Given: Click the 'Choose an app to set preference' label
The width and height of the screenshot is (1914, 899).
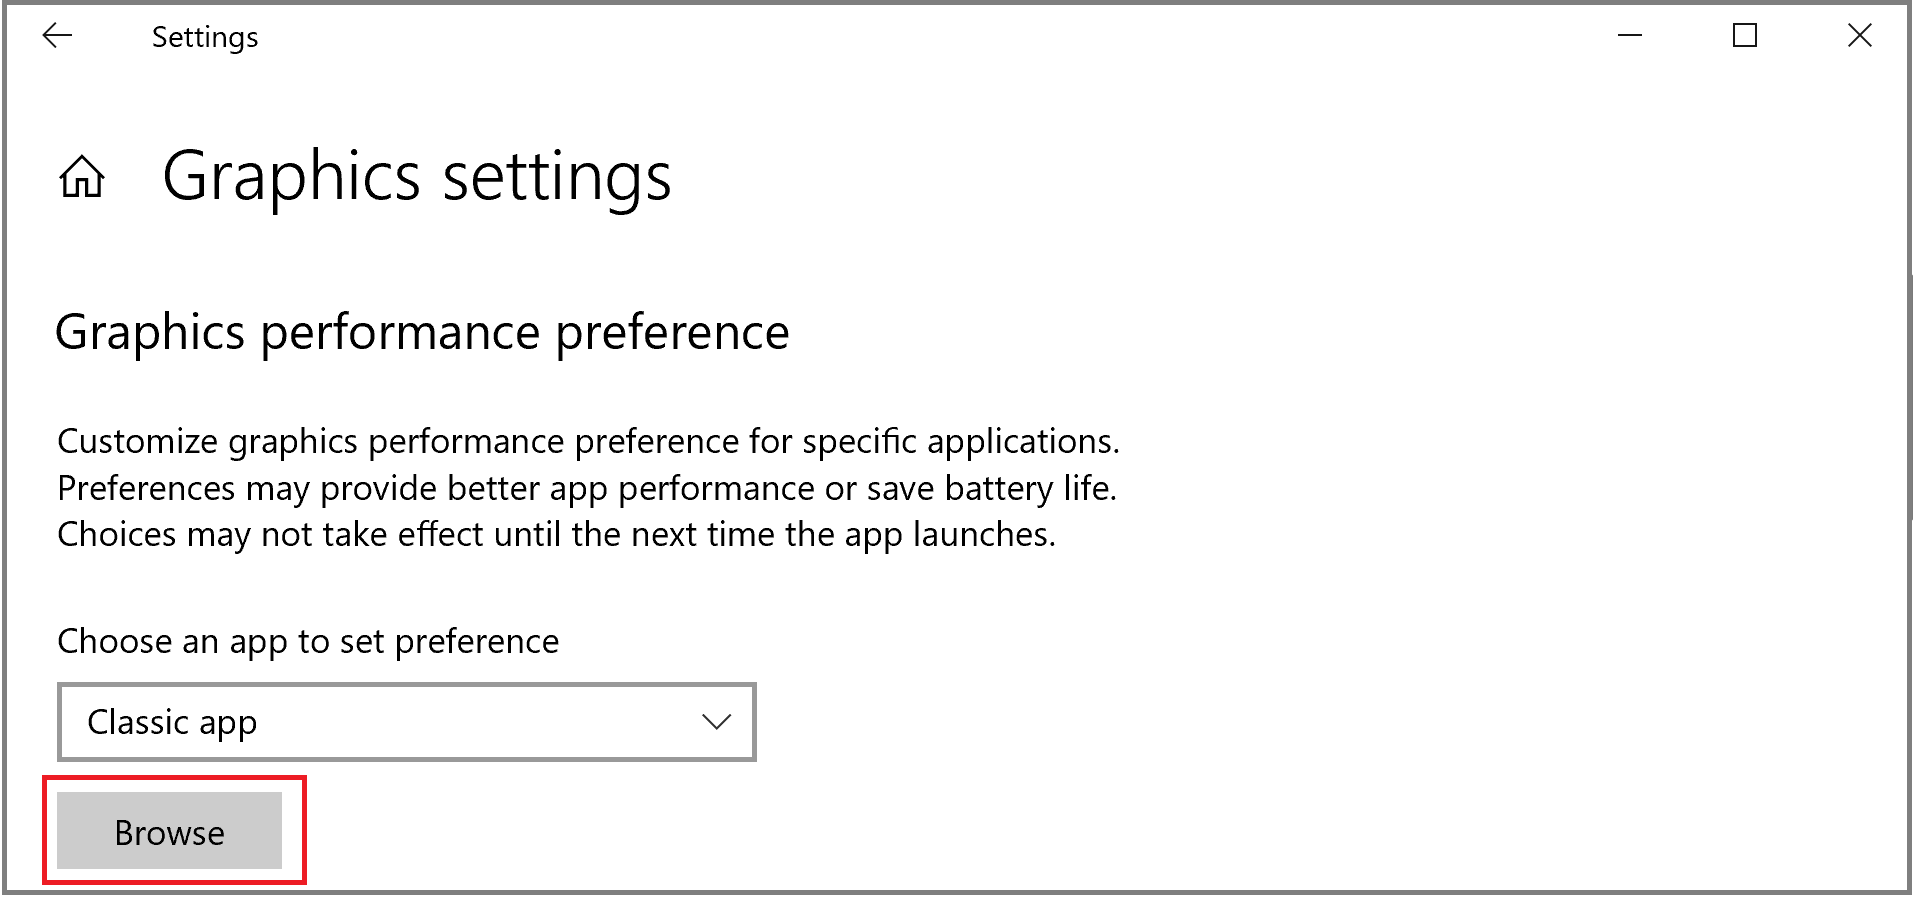Looking at the screenshot, I should click(x=308, y=641).
